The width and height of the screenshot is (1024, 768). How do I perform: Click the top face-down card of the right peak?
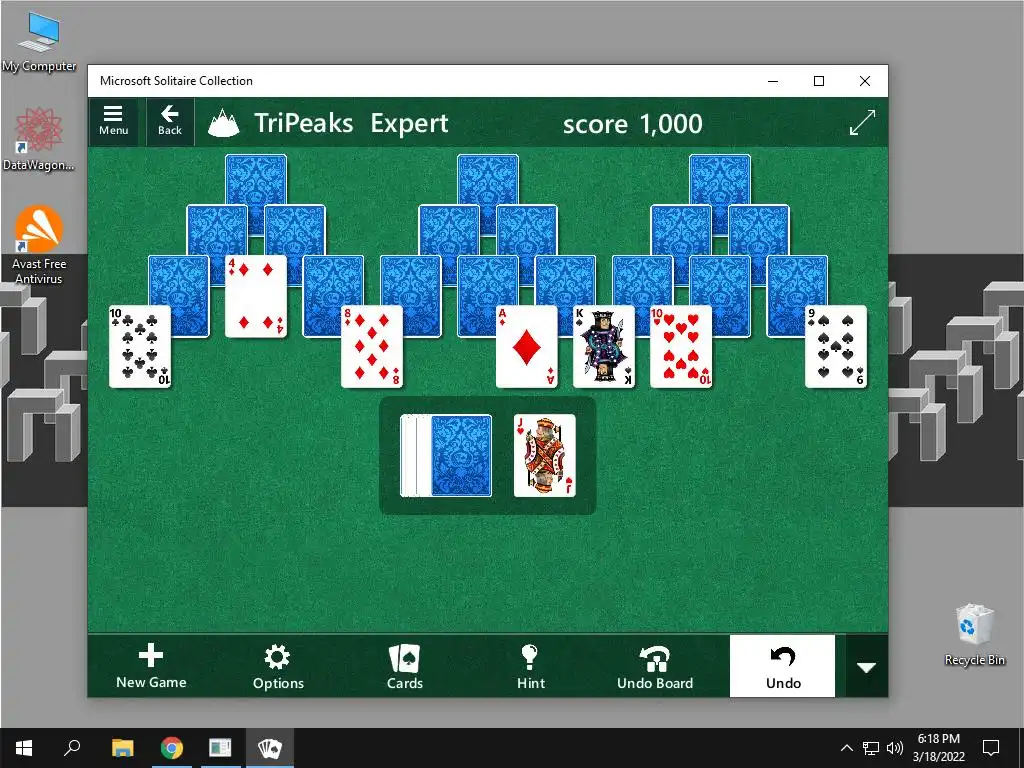click(x=720, y=180)
